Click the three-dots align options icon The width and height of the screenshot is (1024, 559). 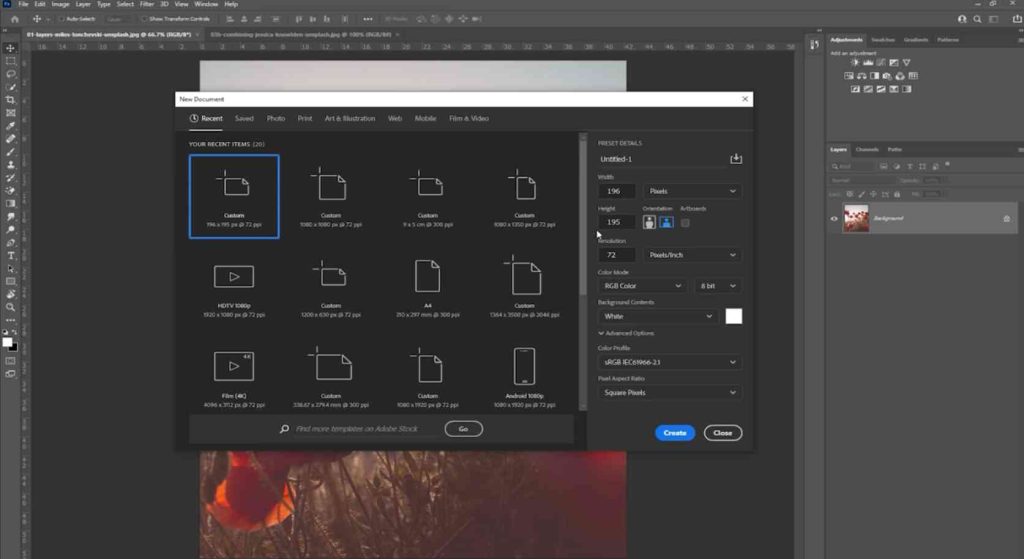click(368, 19)
